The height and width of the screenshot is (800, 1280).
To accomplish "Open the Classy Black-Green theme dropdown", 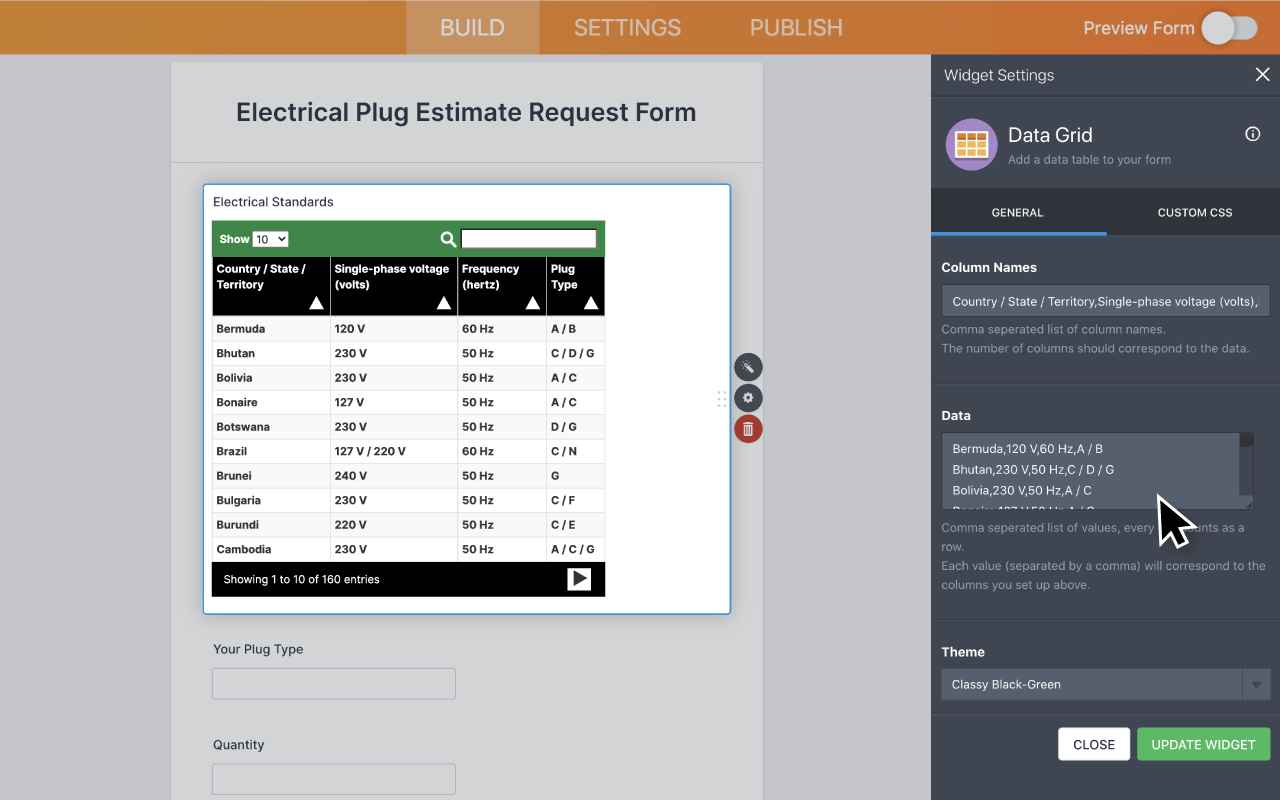I will [1256, 685].
